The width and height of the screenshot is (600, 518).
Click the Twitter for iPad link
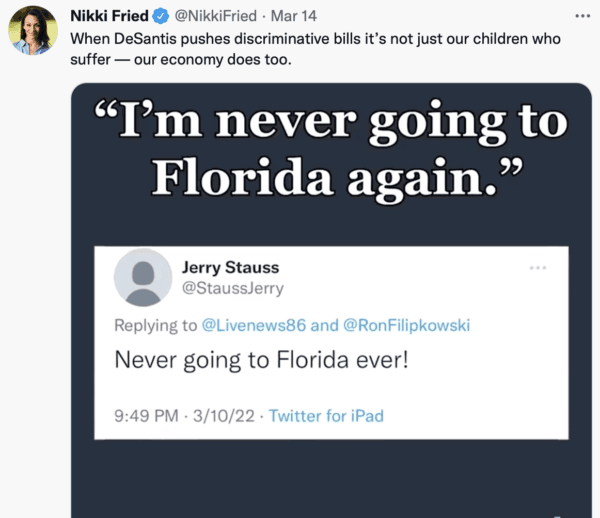pos(326,416)
